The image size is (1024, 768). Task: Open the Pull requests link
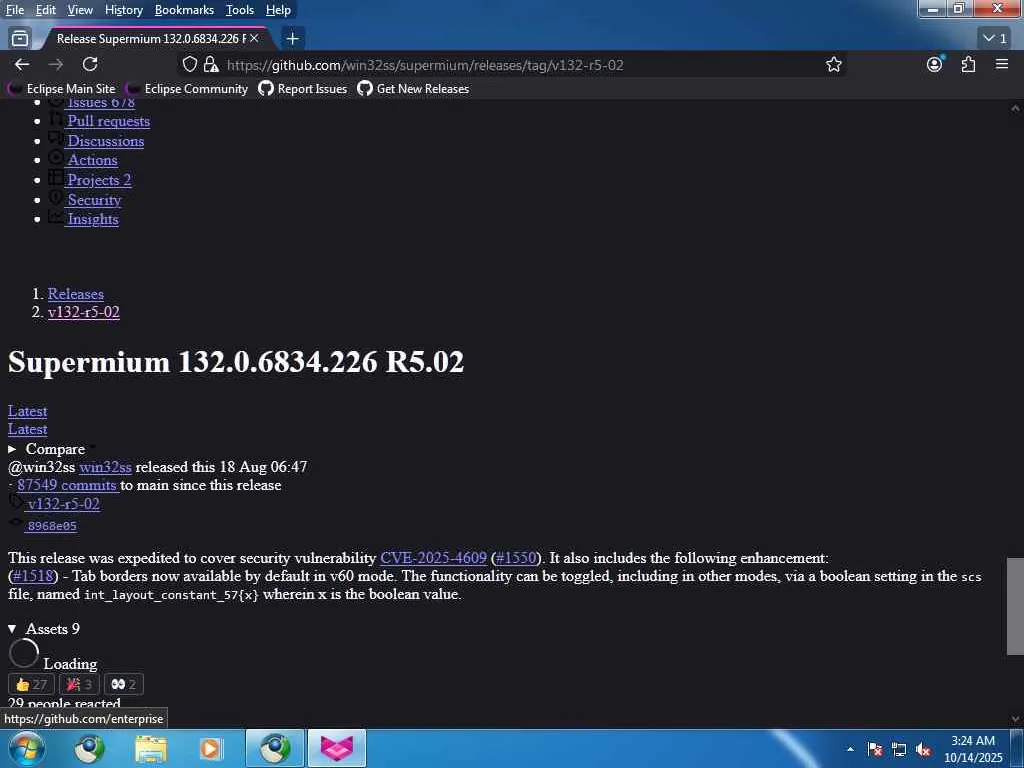pos(108,121)
